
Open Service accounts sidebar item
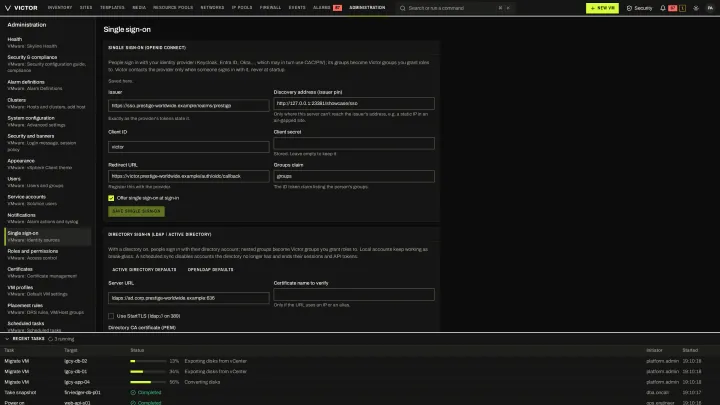(x=48, y=200)
